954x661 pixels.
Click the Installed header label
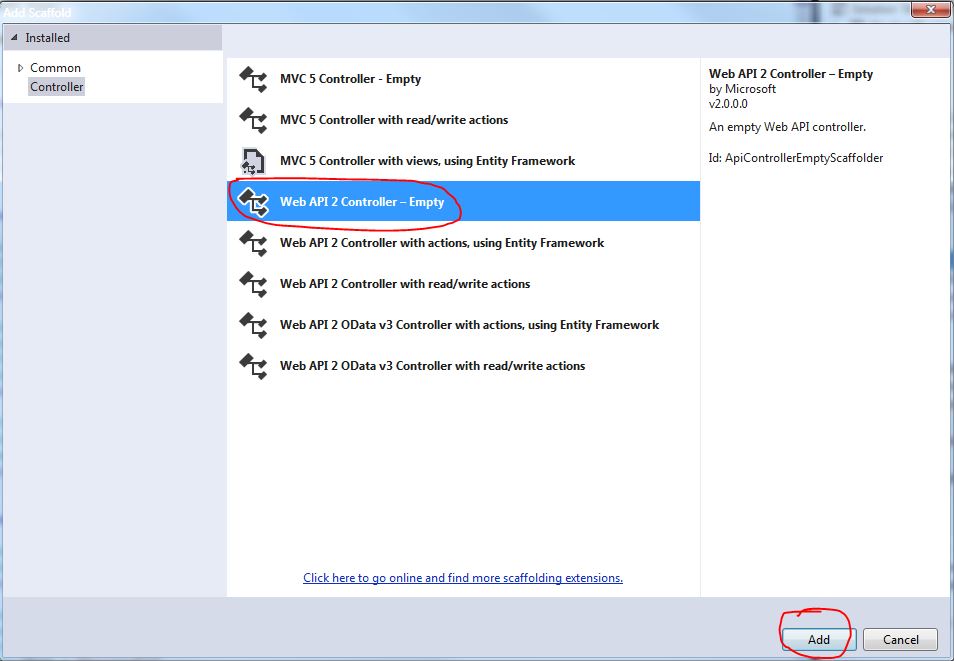tap(47, 38)
